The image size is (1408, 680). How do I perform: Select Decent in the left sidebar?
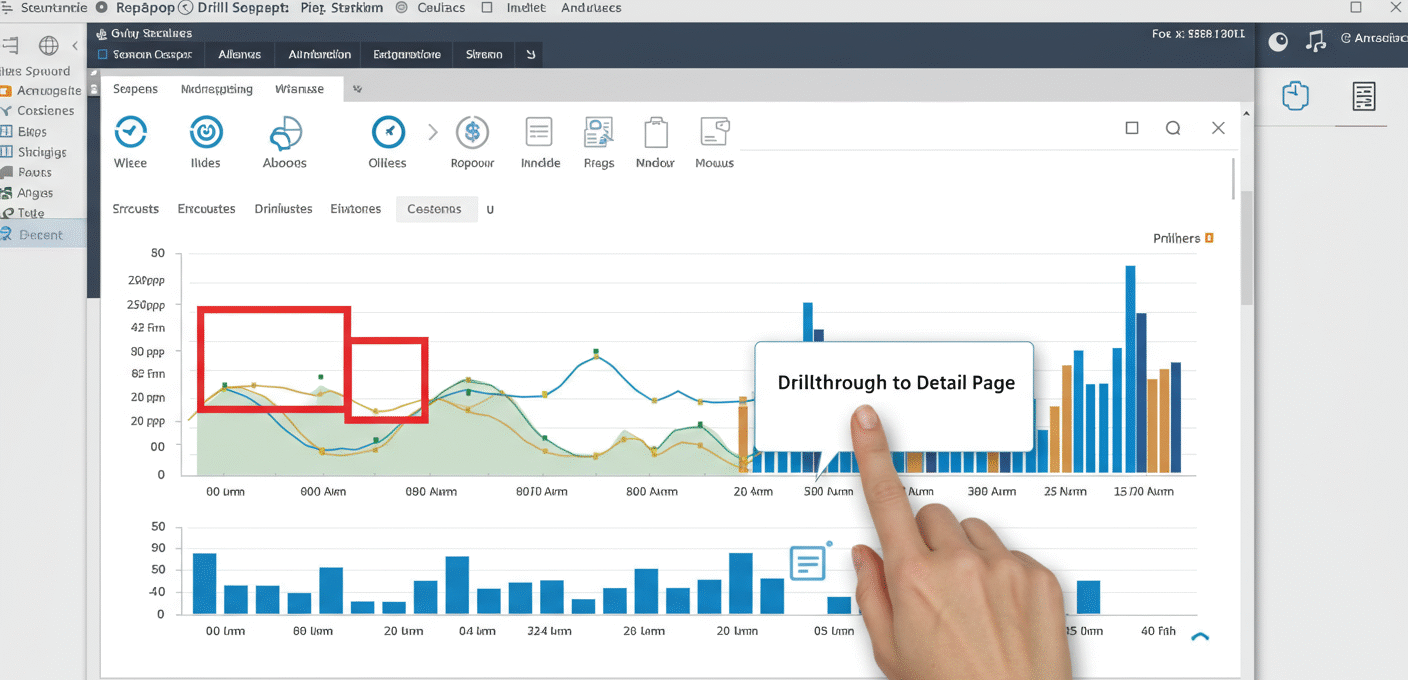click(x=41, y=235)
